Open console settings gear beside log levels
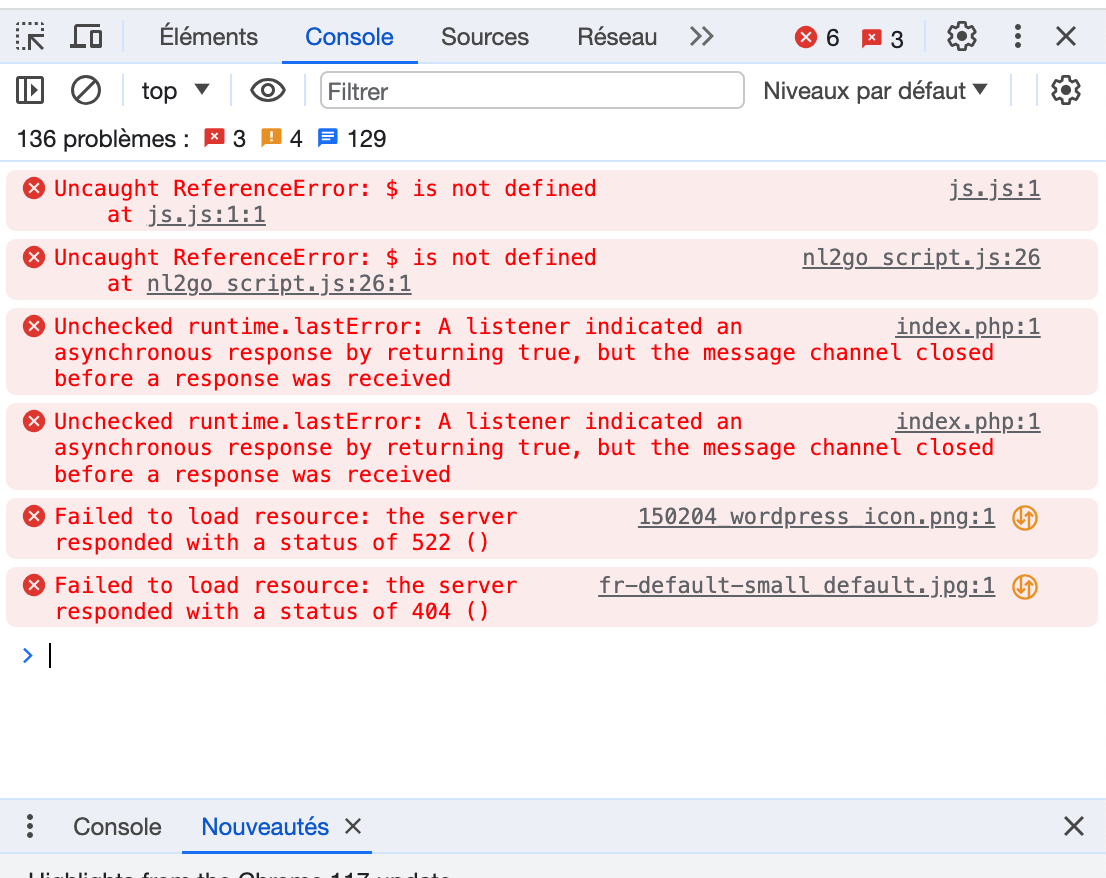This screenshot has height=878, width=1106. click(x=1066, y=90)
